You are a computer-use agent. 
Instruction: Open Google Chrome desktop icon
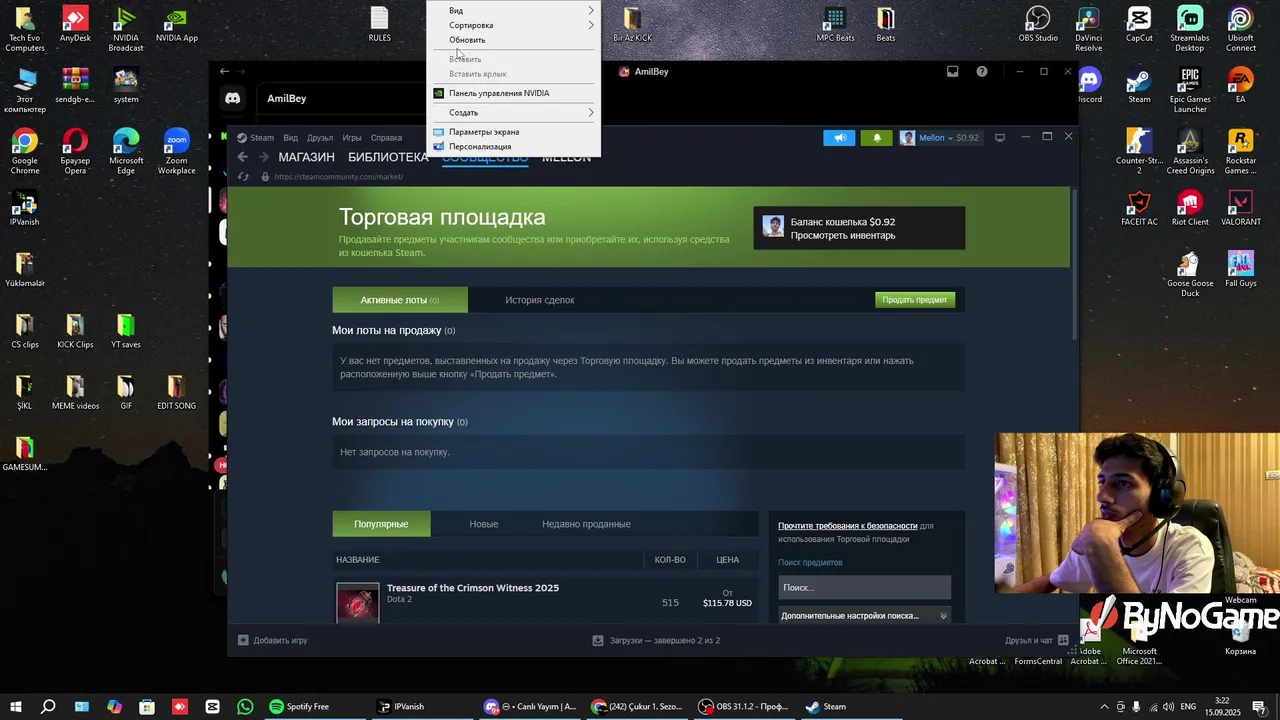pyautogui.click(x=25, y=151)
